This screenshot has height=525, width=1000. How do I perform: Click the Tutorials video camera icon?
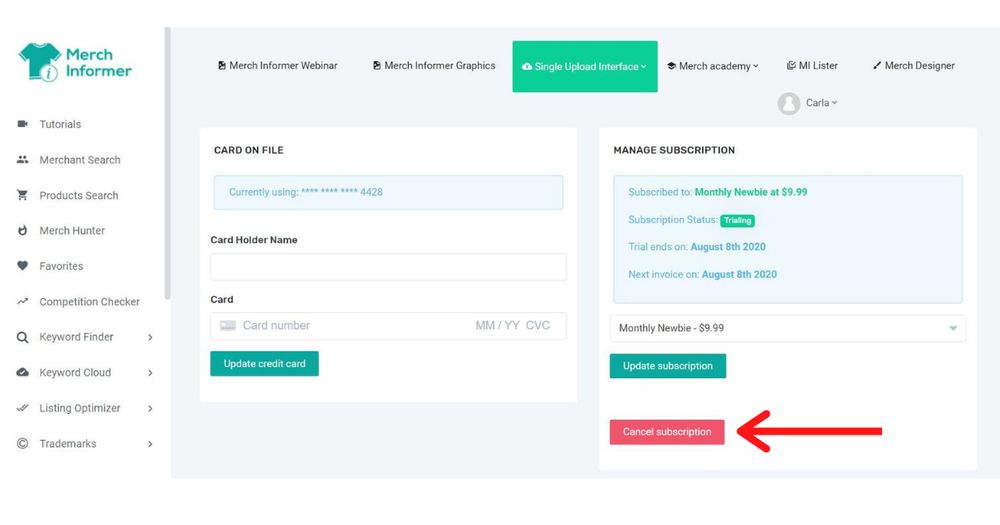22,124
